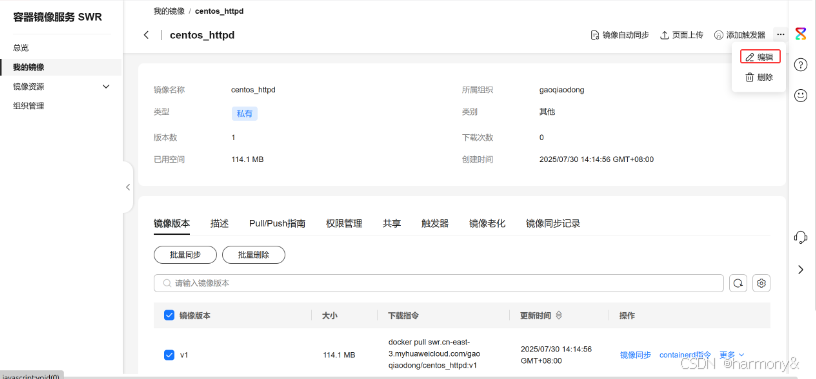Image resolution: width=816 pixels, height=379 pixels.
Task: Click containerd指令 link for v1
Action: coord(685,355)
